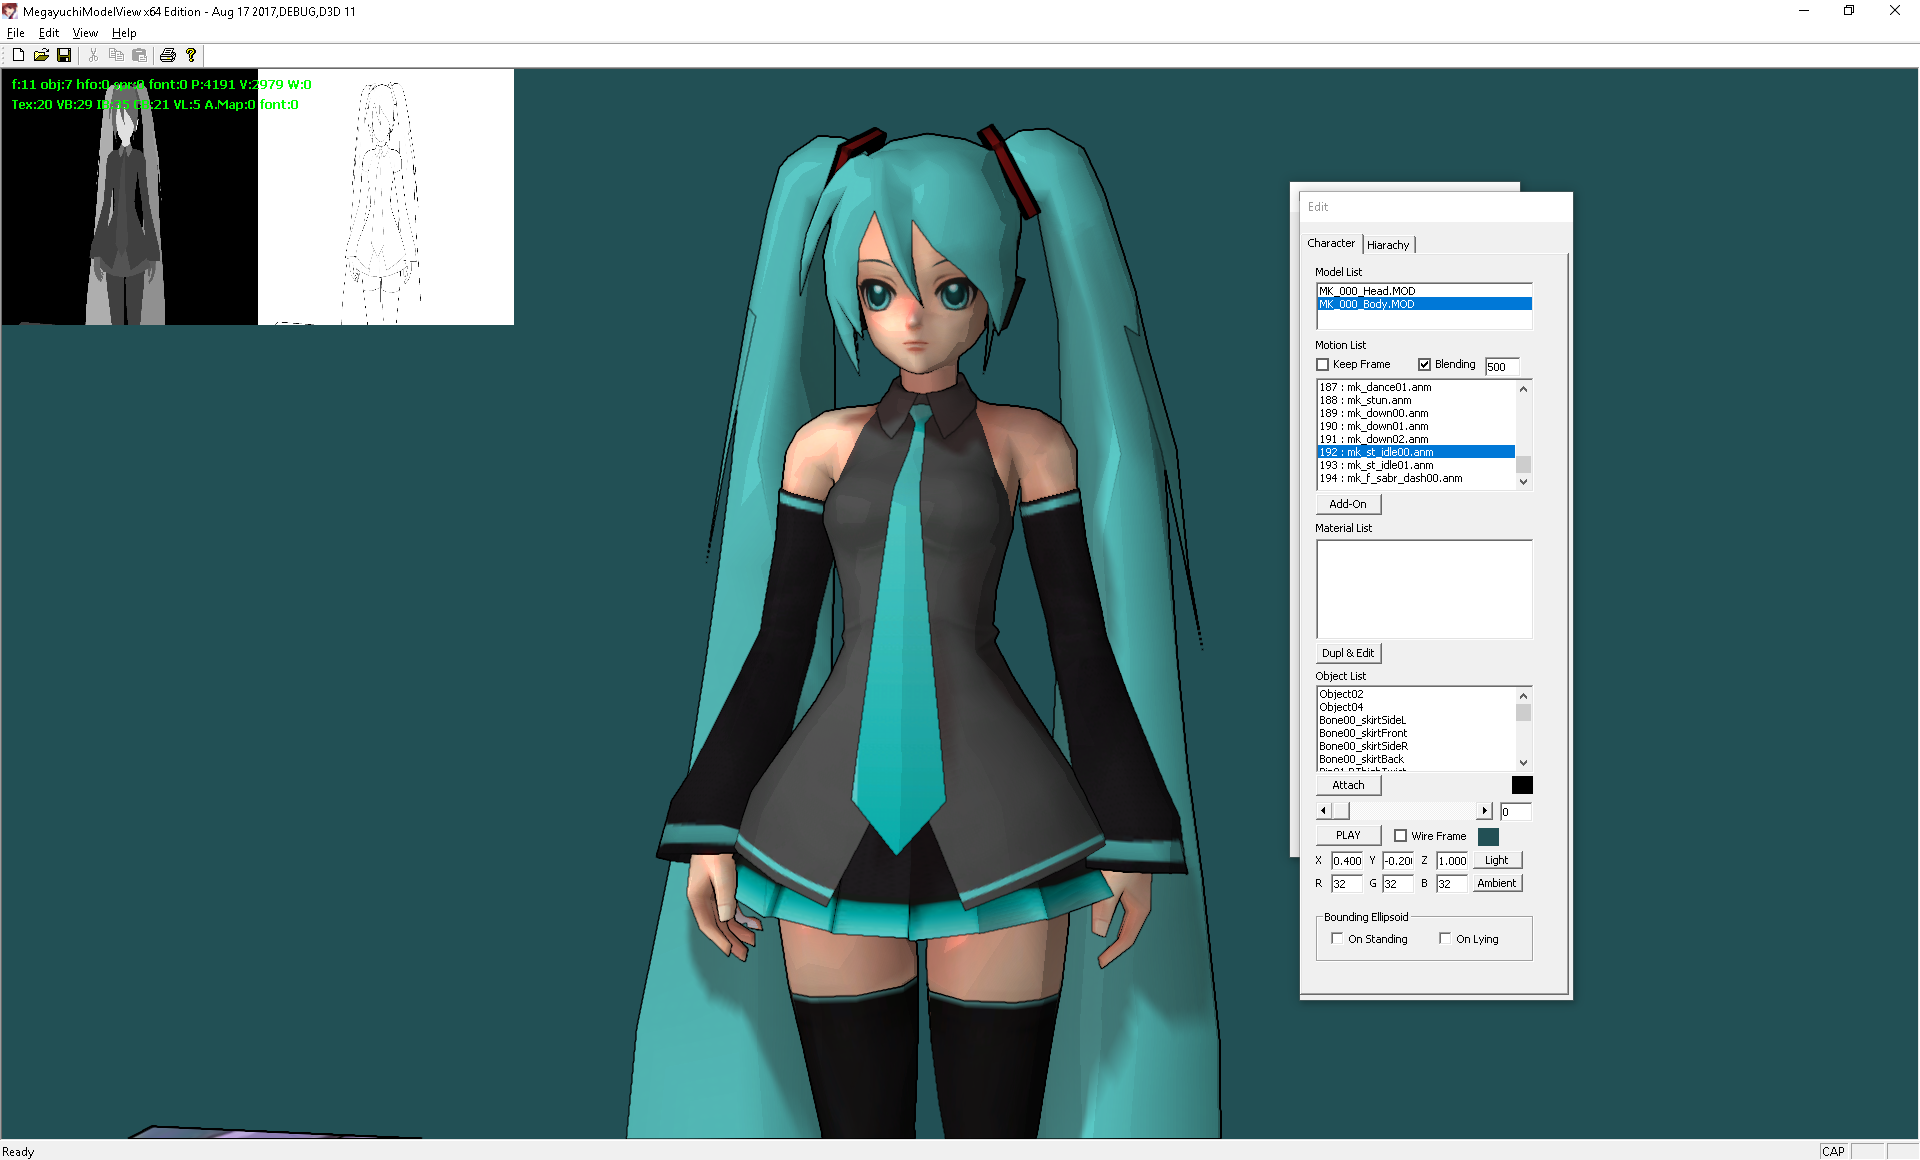The height and width of the screenshot is (1160, 1920).
Task: Click the Dupl & Edit button
Action: pos(1348,653)
